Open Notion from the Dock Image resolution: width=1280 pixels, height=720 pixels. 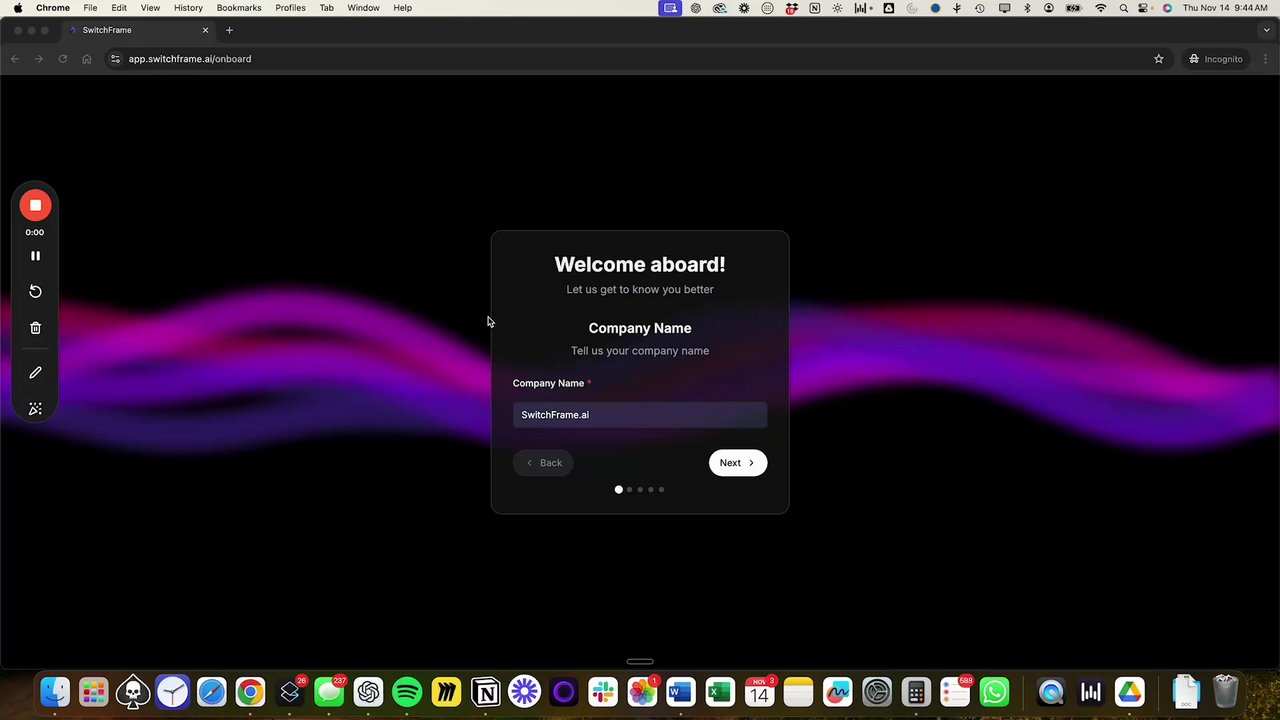(x=486, y=692)
